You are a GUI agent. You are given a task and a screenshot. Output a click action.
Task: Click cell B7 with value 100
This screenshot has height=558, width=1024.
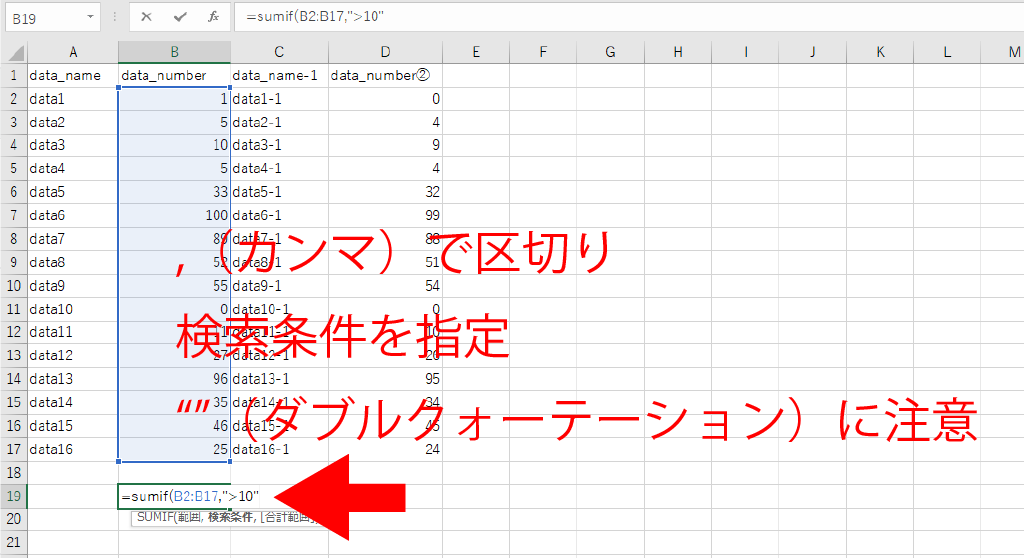[x=174, y=215]
